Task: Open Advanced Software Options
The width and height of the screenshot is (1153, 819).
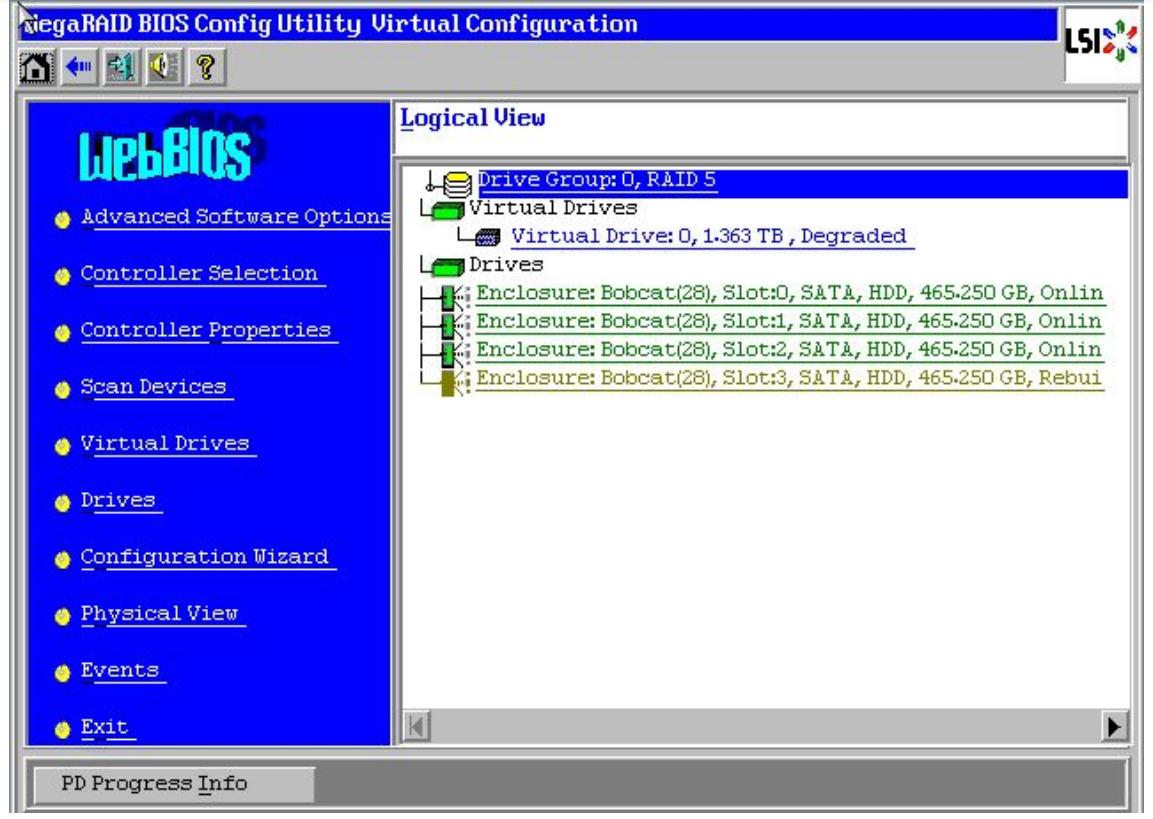Action: [x=235, y=217]
